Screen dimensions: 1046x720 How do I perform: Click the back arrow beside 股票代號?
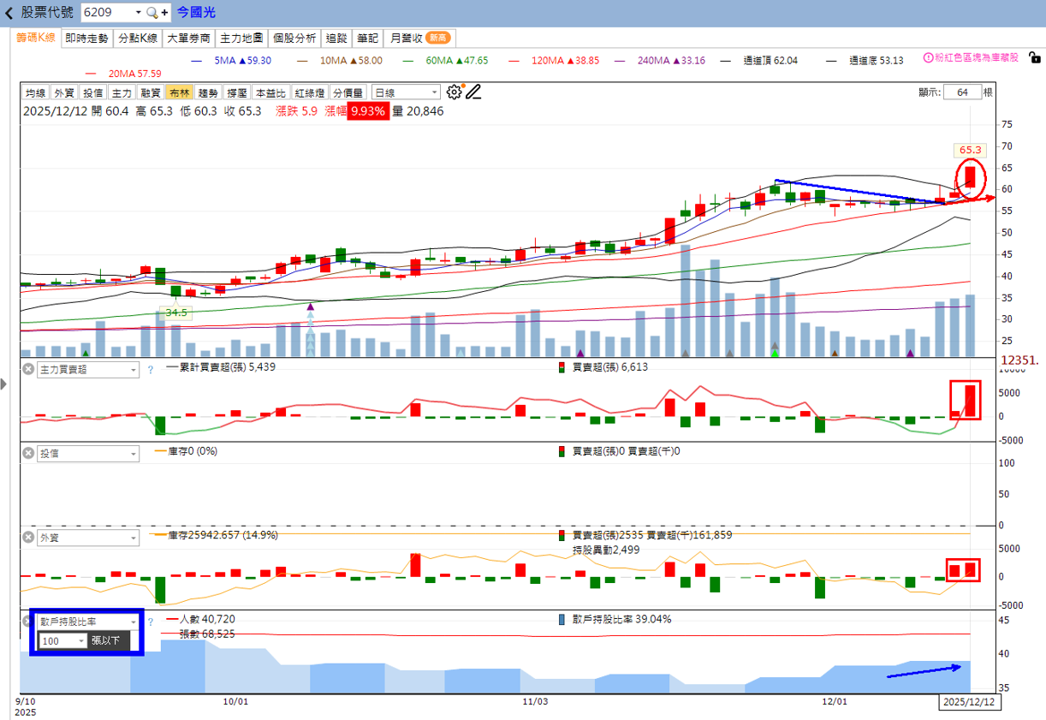[x=9, y=13]
